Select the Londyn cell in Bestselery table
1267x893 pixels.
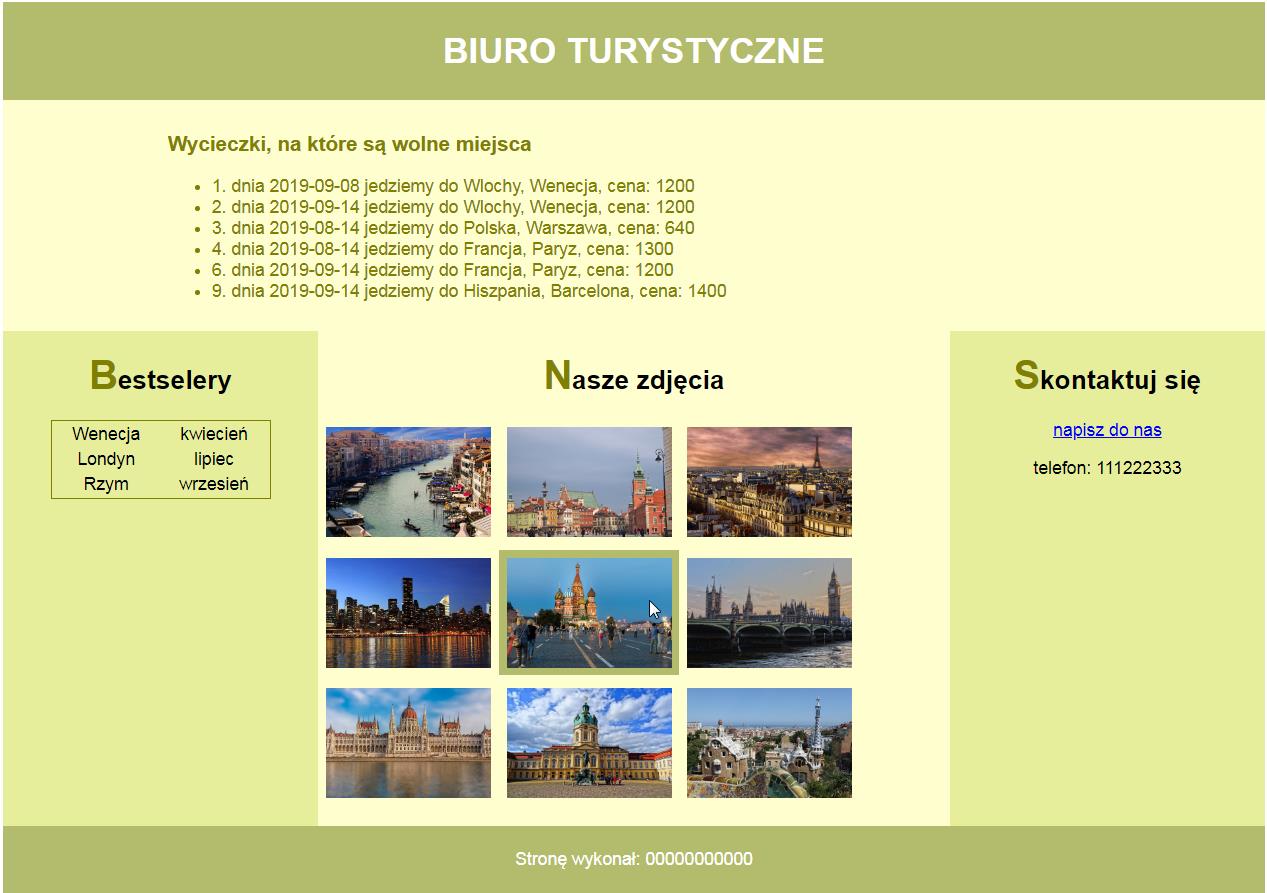pos(106,459)
